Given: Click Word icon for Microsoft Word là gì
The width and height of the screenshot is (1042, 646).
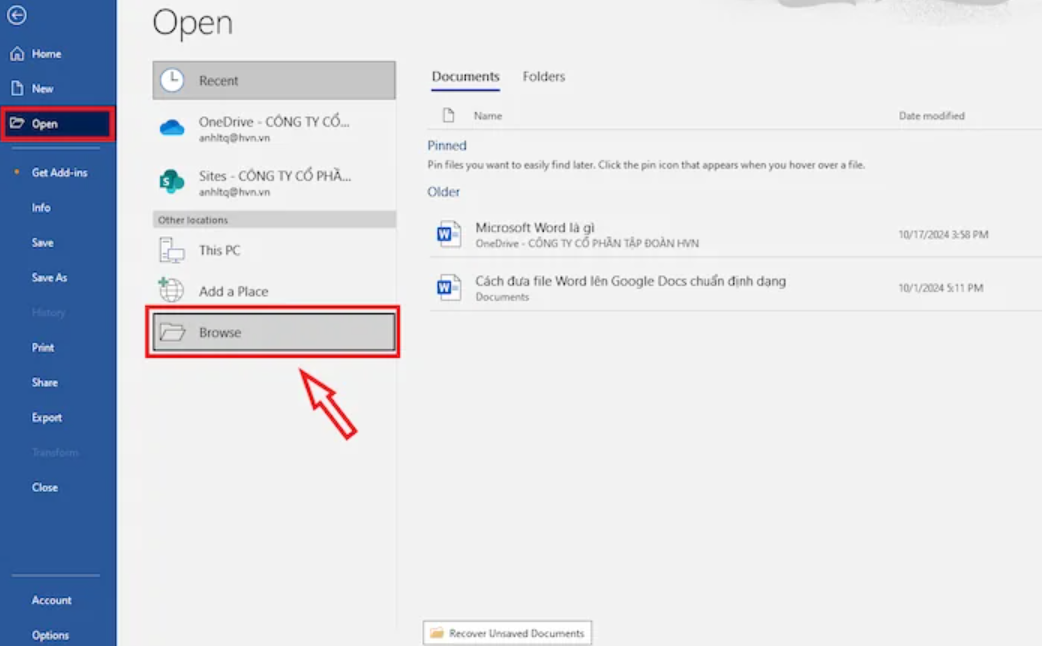Looking at the screenshot, I should [x=449, y=234].
